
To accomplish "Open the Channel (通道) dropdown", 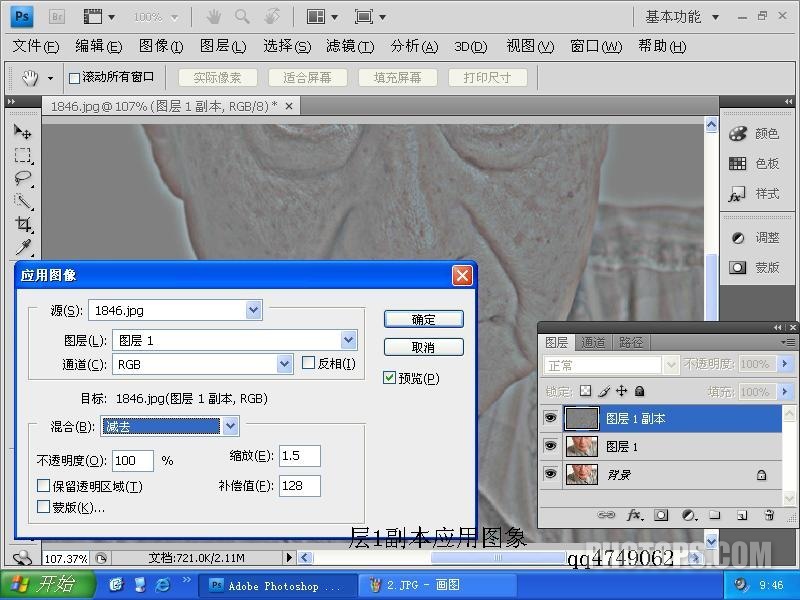I will 284,364.
